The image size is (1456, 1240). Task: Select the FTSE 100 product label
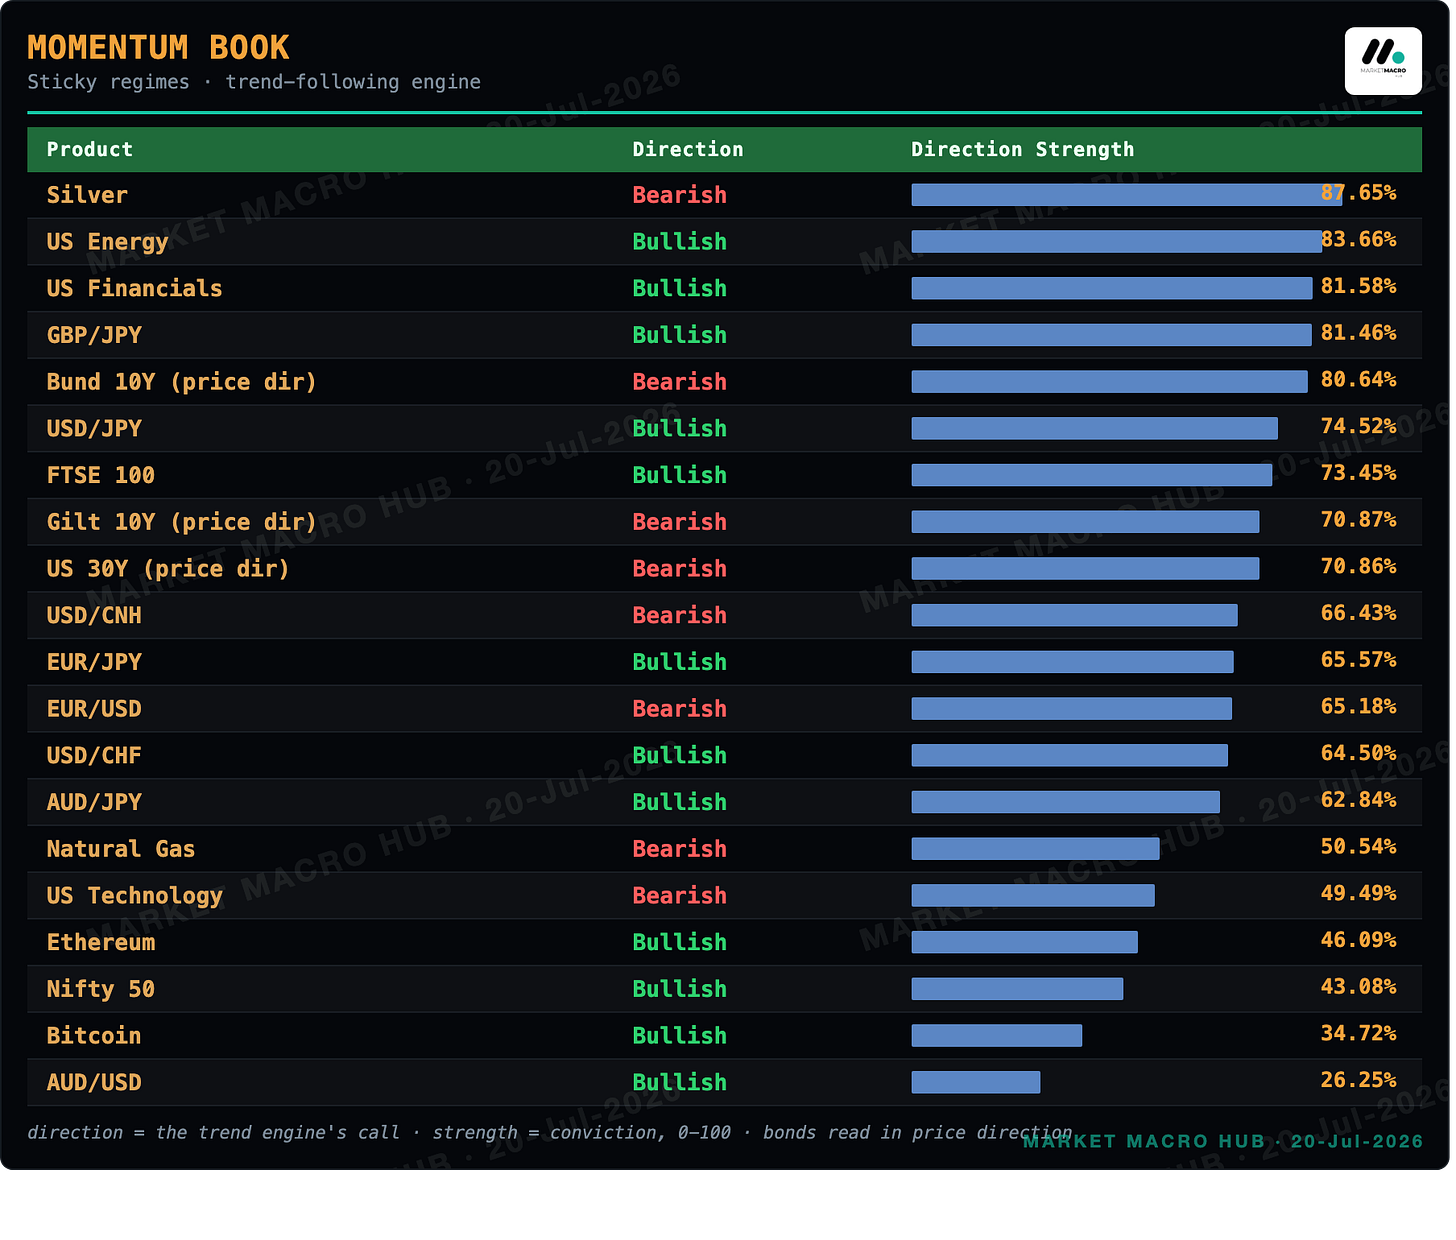pos(101,475)
